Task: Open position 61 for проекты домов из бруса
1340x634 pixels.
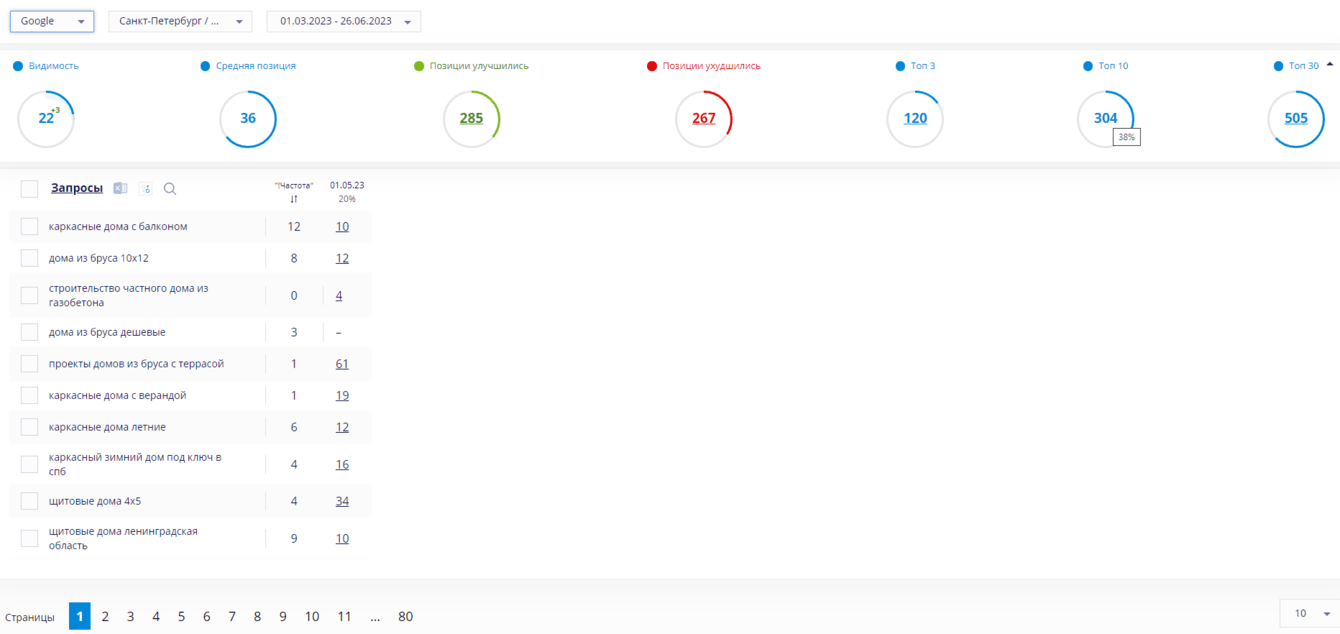Action: (342, 364)
